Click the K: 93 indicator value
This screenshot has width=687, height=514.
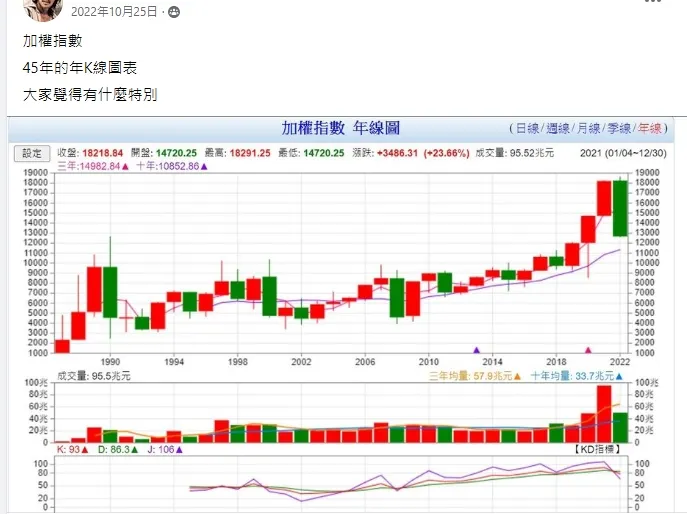[72, 450]
